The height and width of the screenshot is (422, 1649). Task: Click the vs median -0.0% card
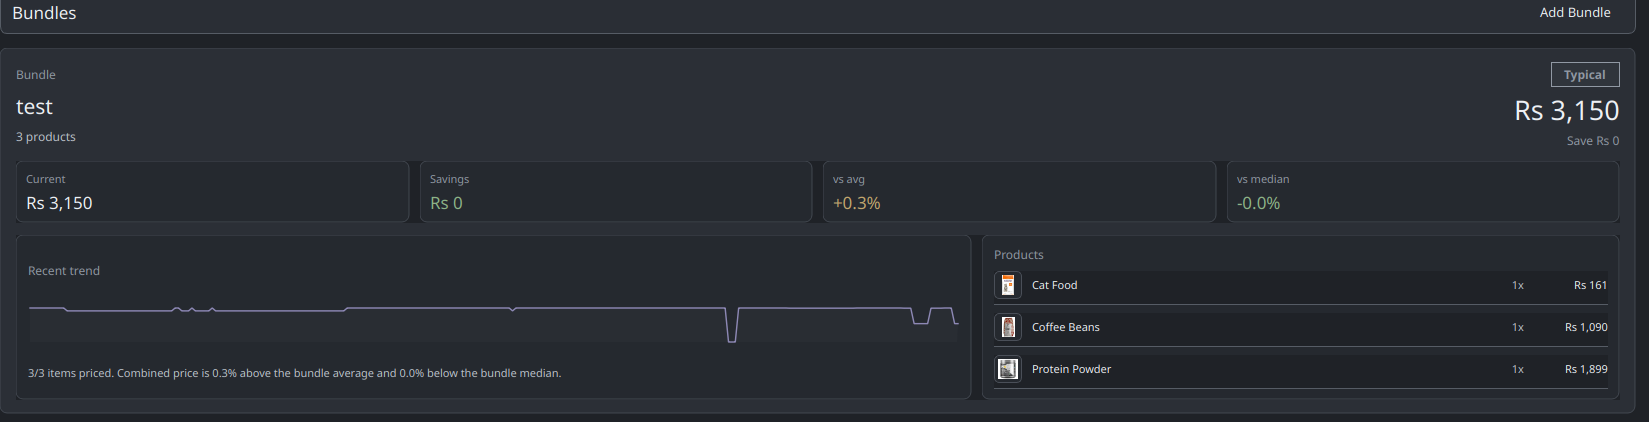pyautogui.click(x=1423, y=192)
